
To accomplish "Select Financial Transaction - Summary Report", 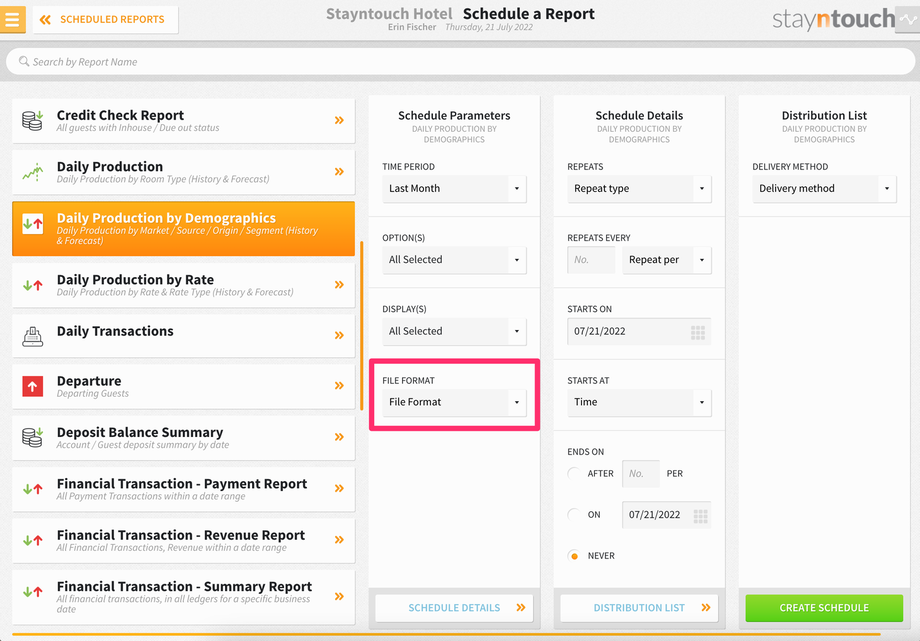I will click(183, 597).
